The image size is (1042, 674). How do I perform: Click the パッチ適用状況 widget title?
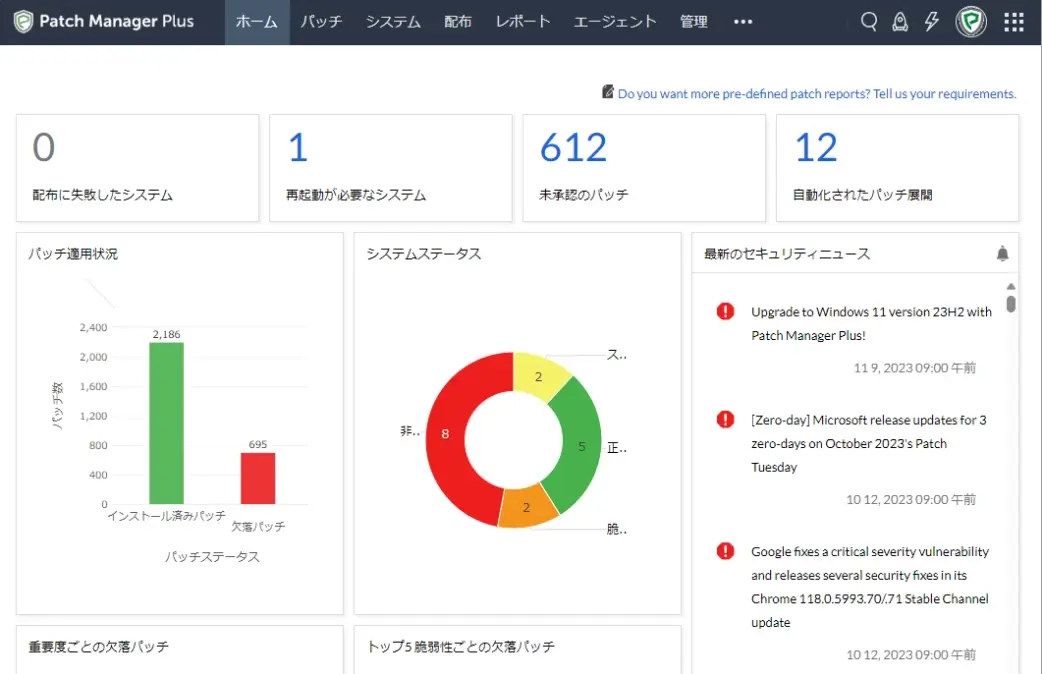pos(73,254)
